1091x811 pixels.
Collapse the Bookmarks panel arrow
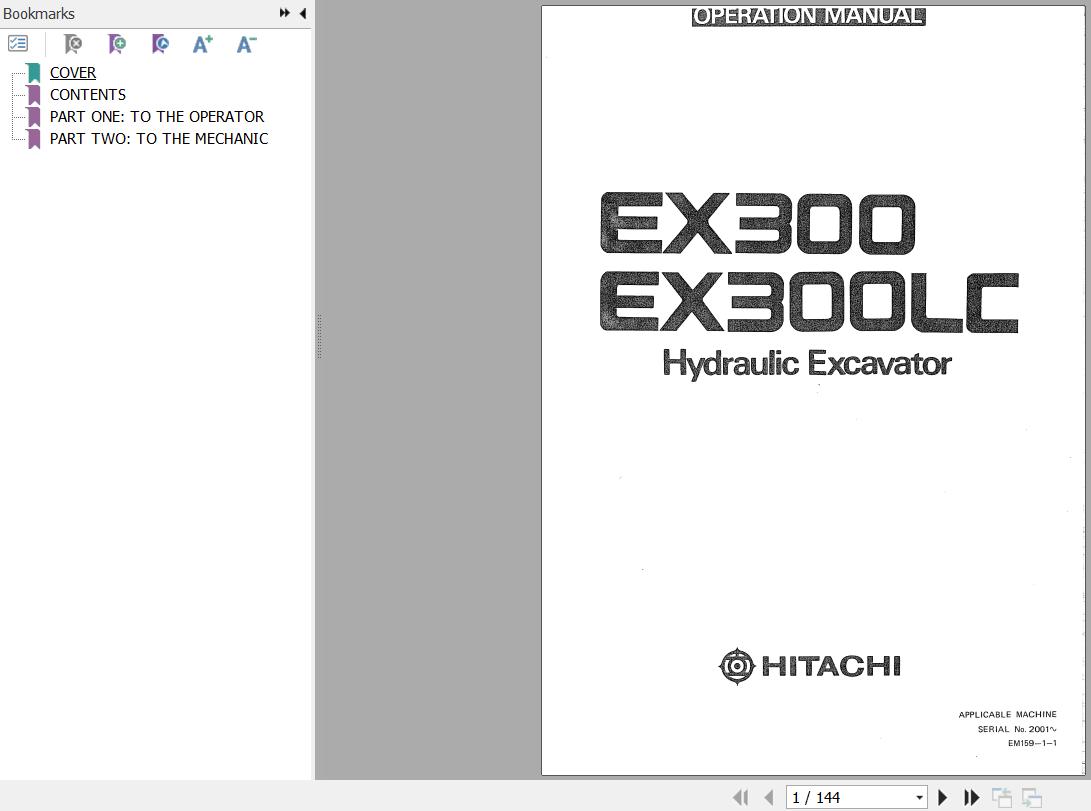[x=303, y=13]
